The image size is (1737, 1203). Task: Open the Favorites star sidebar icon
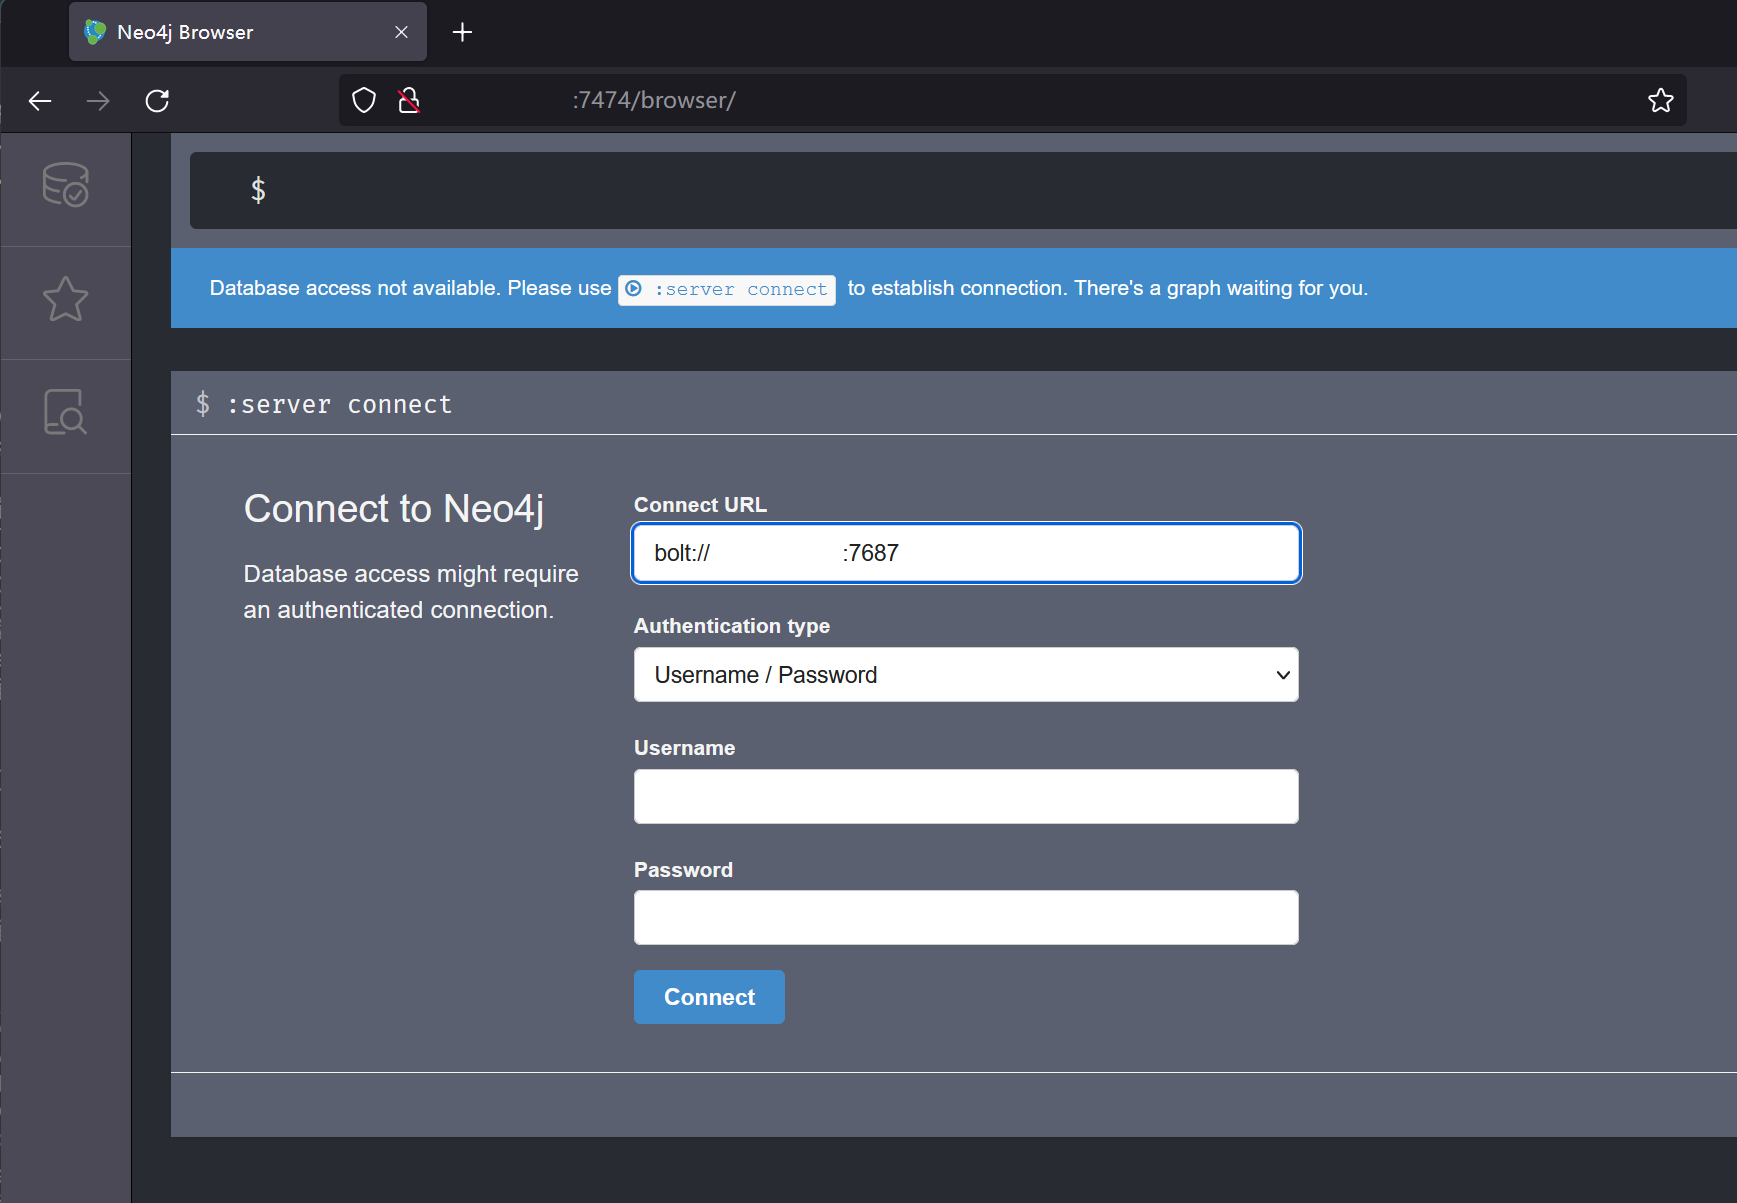point(65,299)
